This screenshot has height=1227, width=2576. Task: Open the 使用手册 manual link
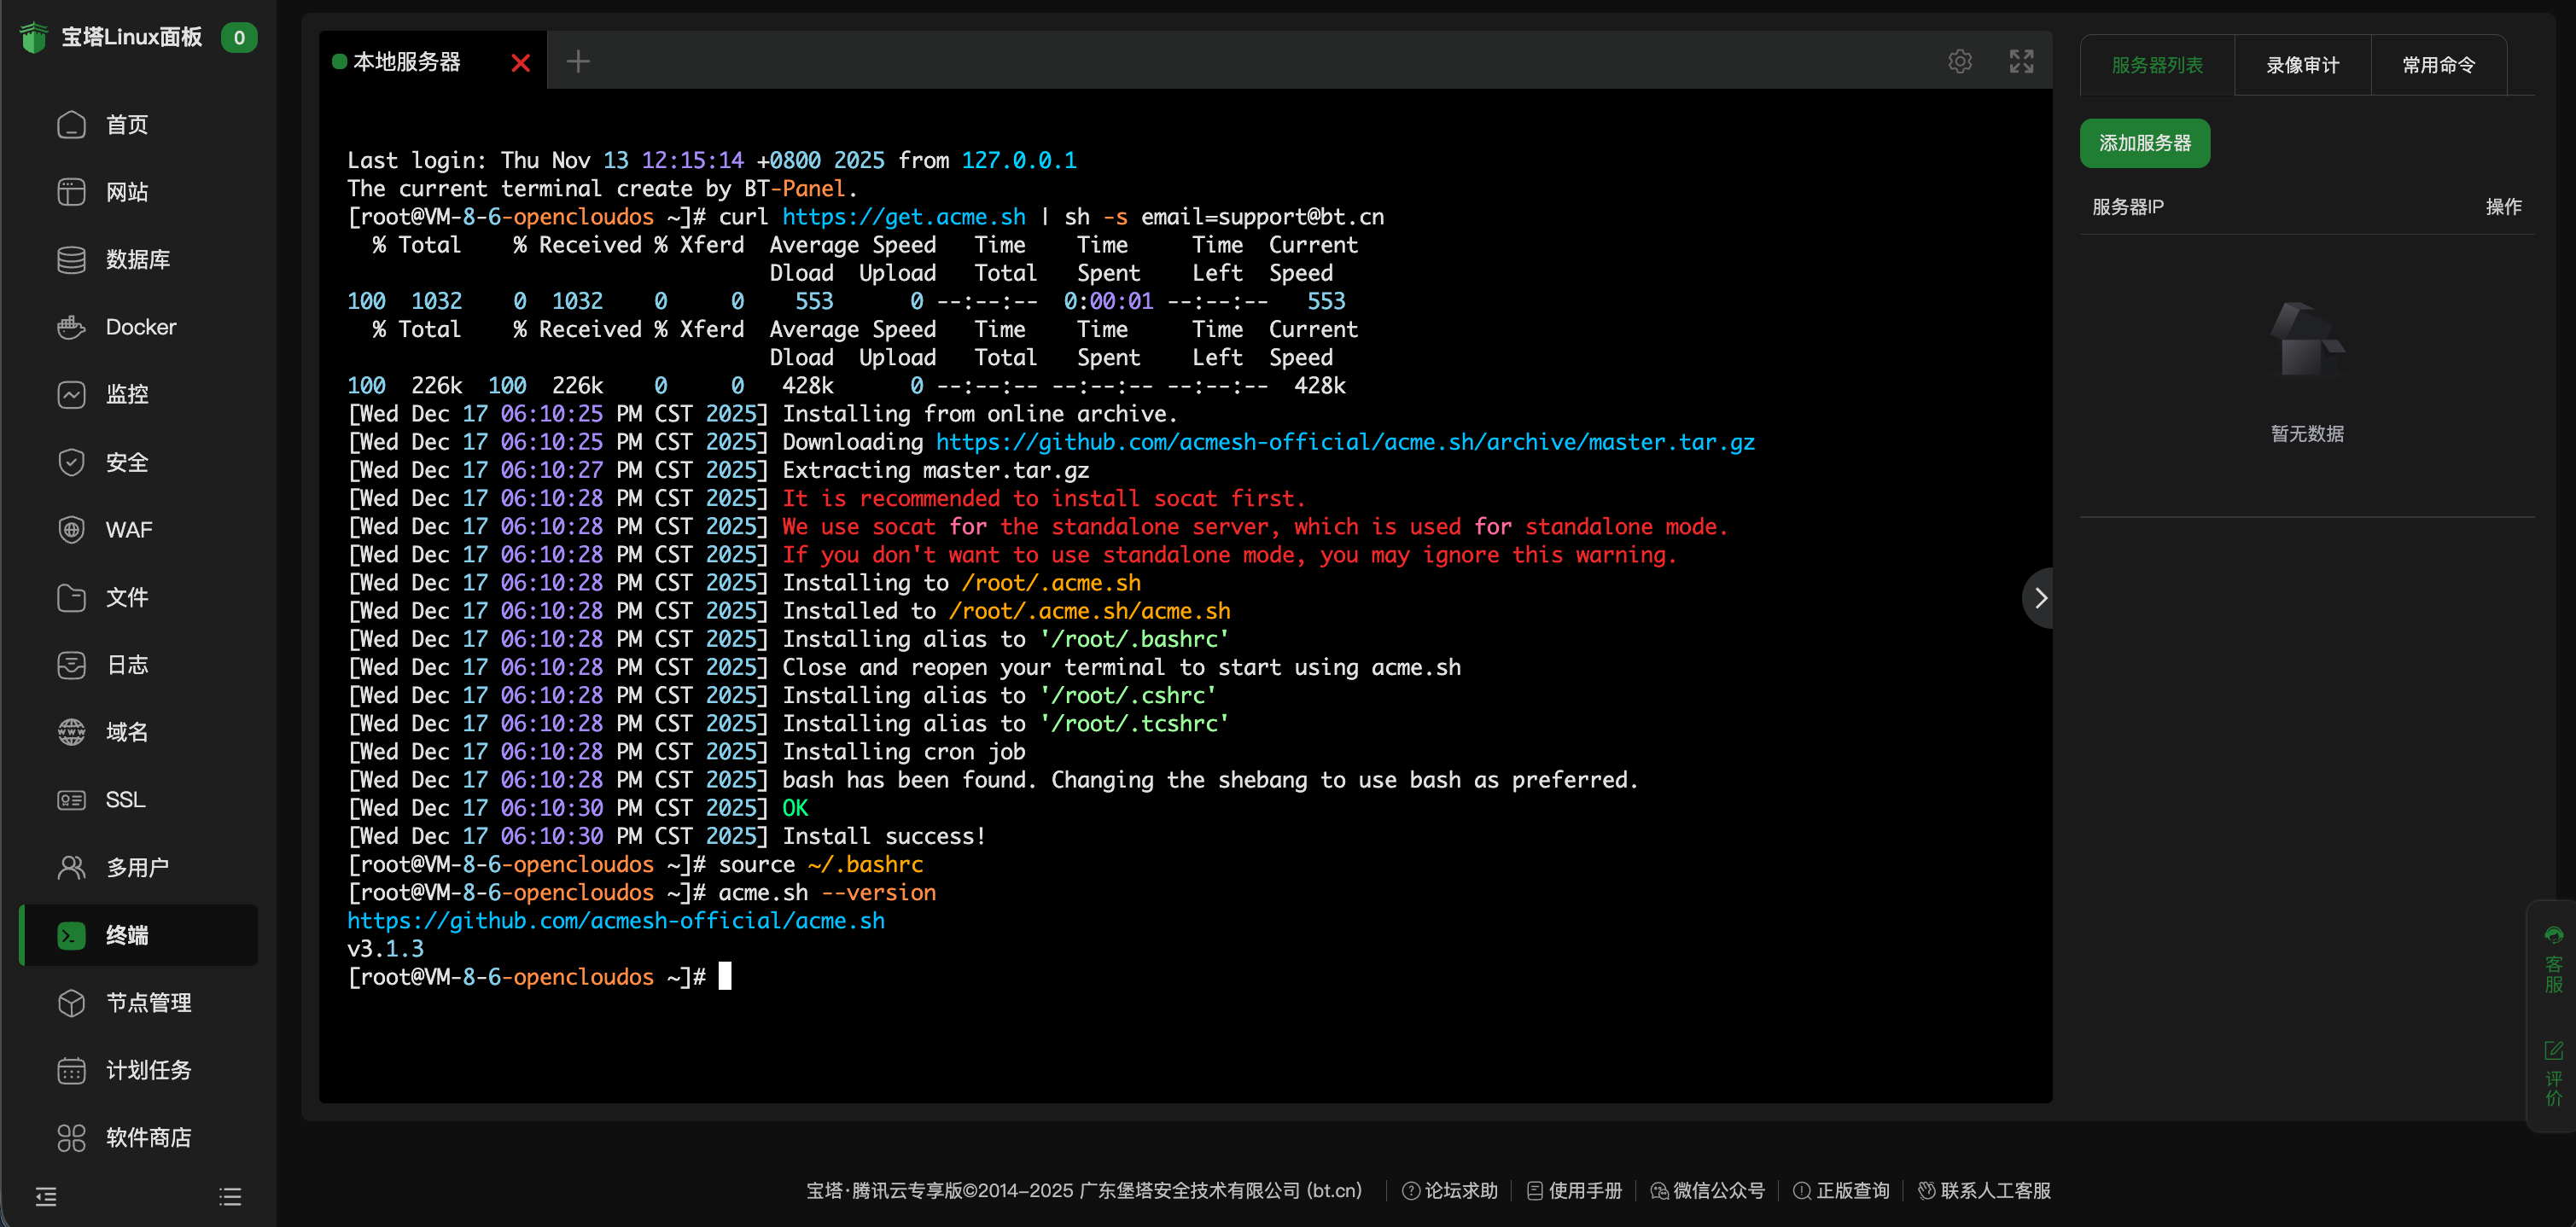(x=1584, y=1190)
